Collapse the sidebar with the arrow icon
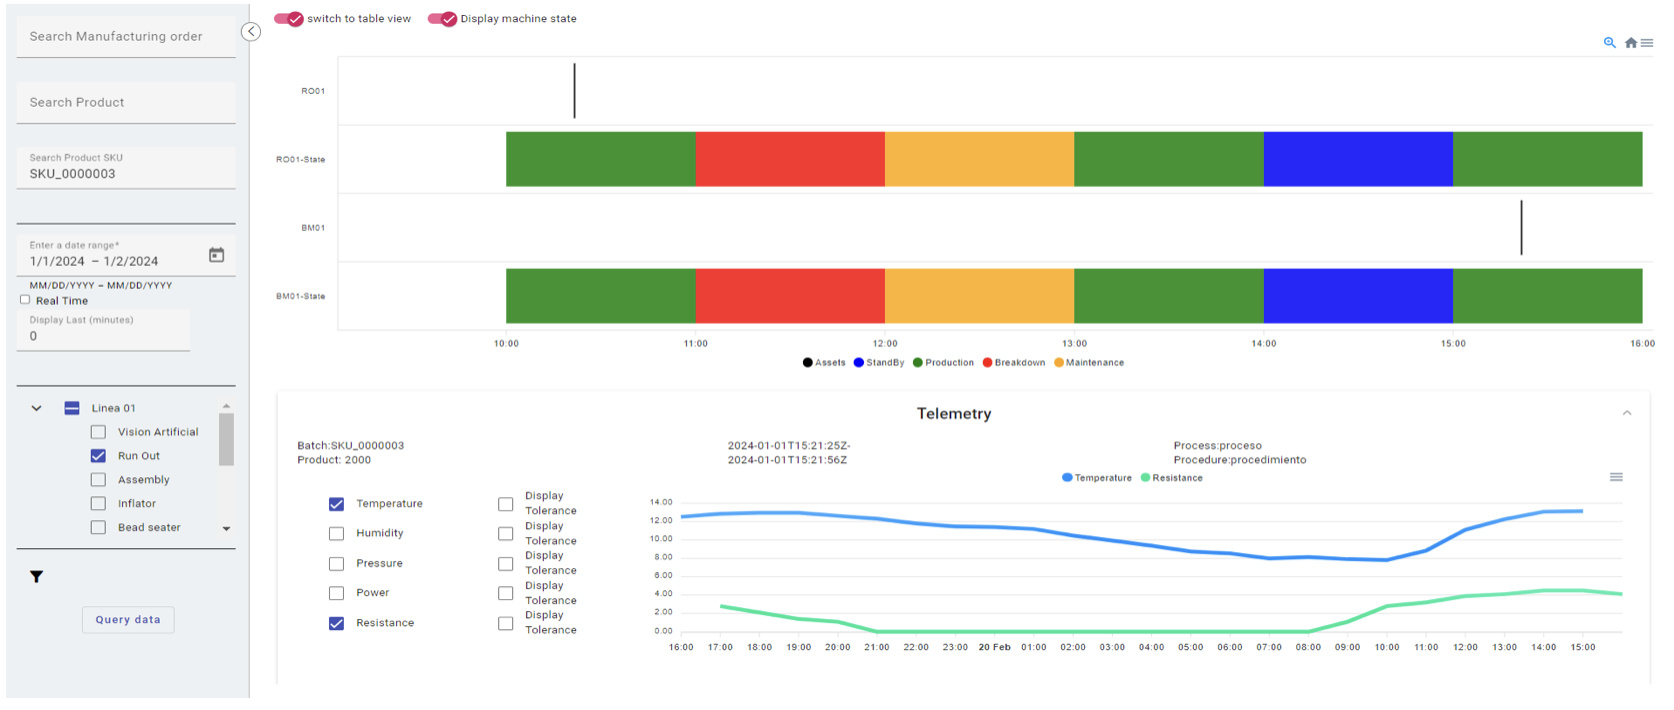The width and height of the screenshot is (1674, 710). pos(251,32)
